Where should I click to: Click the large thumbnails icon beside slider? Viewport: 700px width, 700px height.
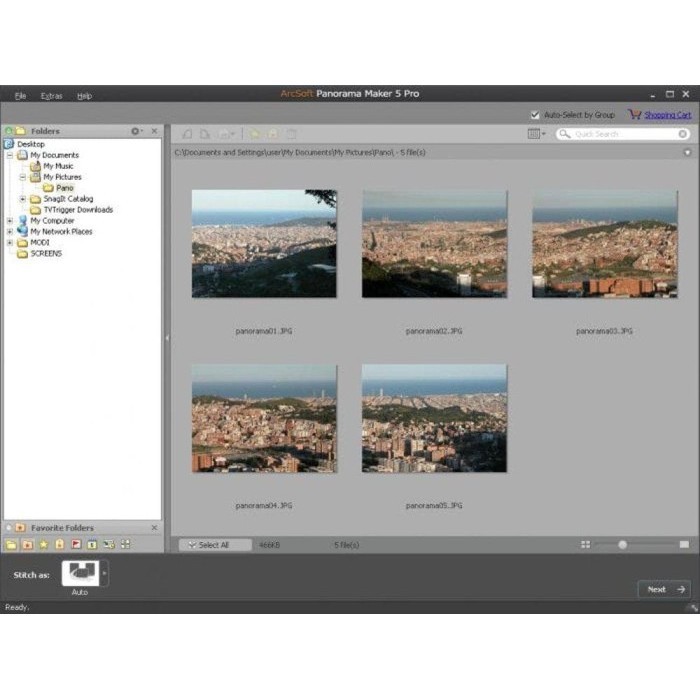click(684, 545)
